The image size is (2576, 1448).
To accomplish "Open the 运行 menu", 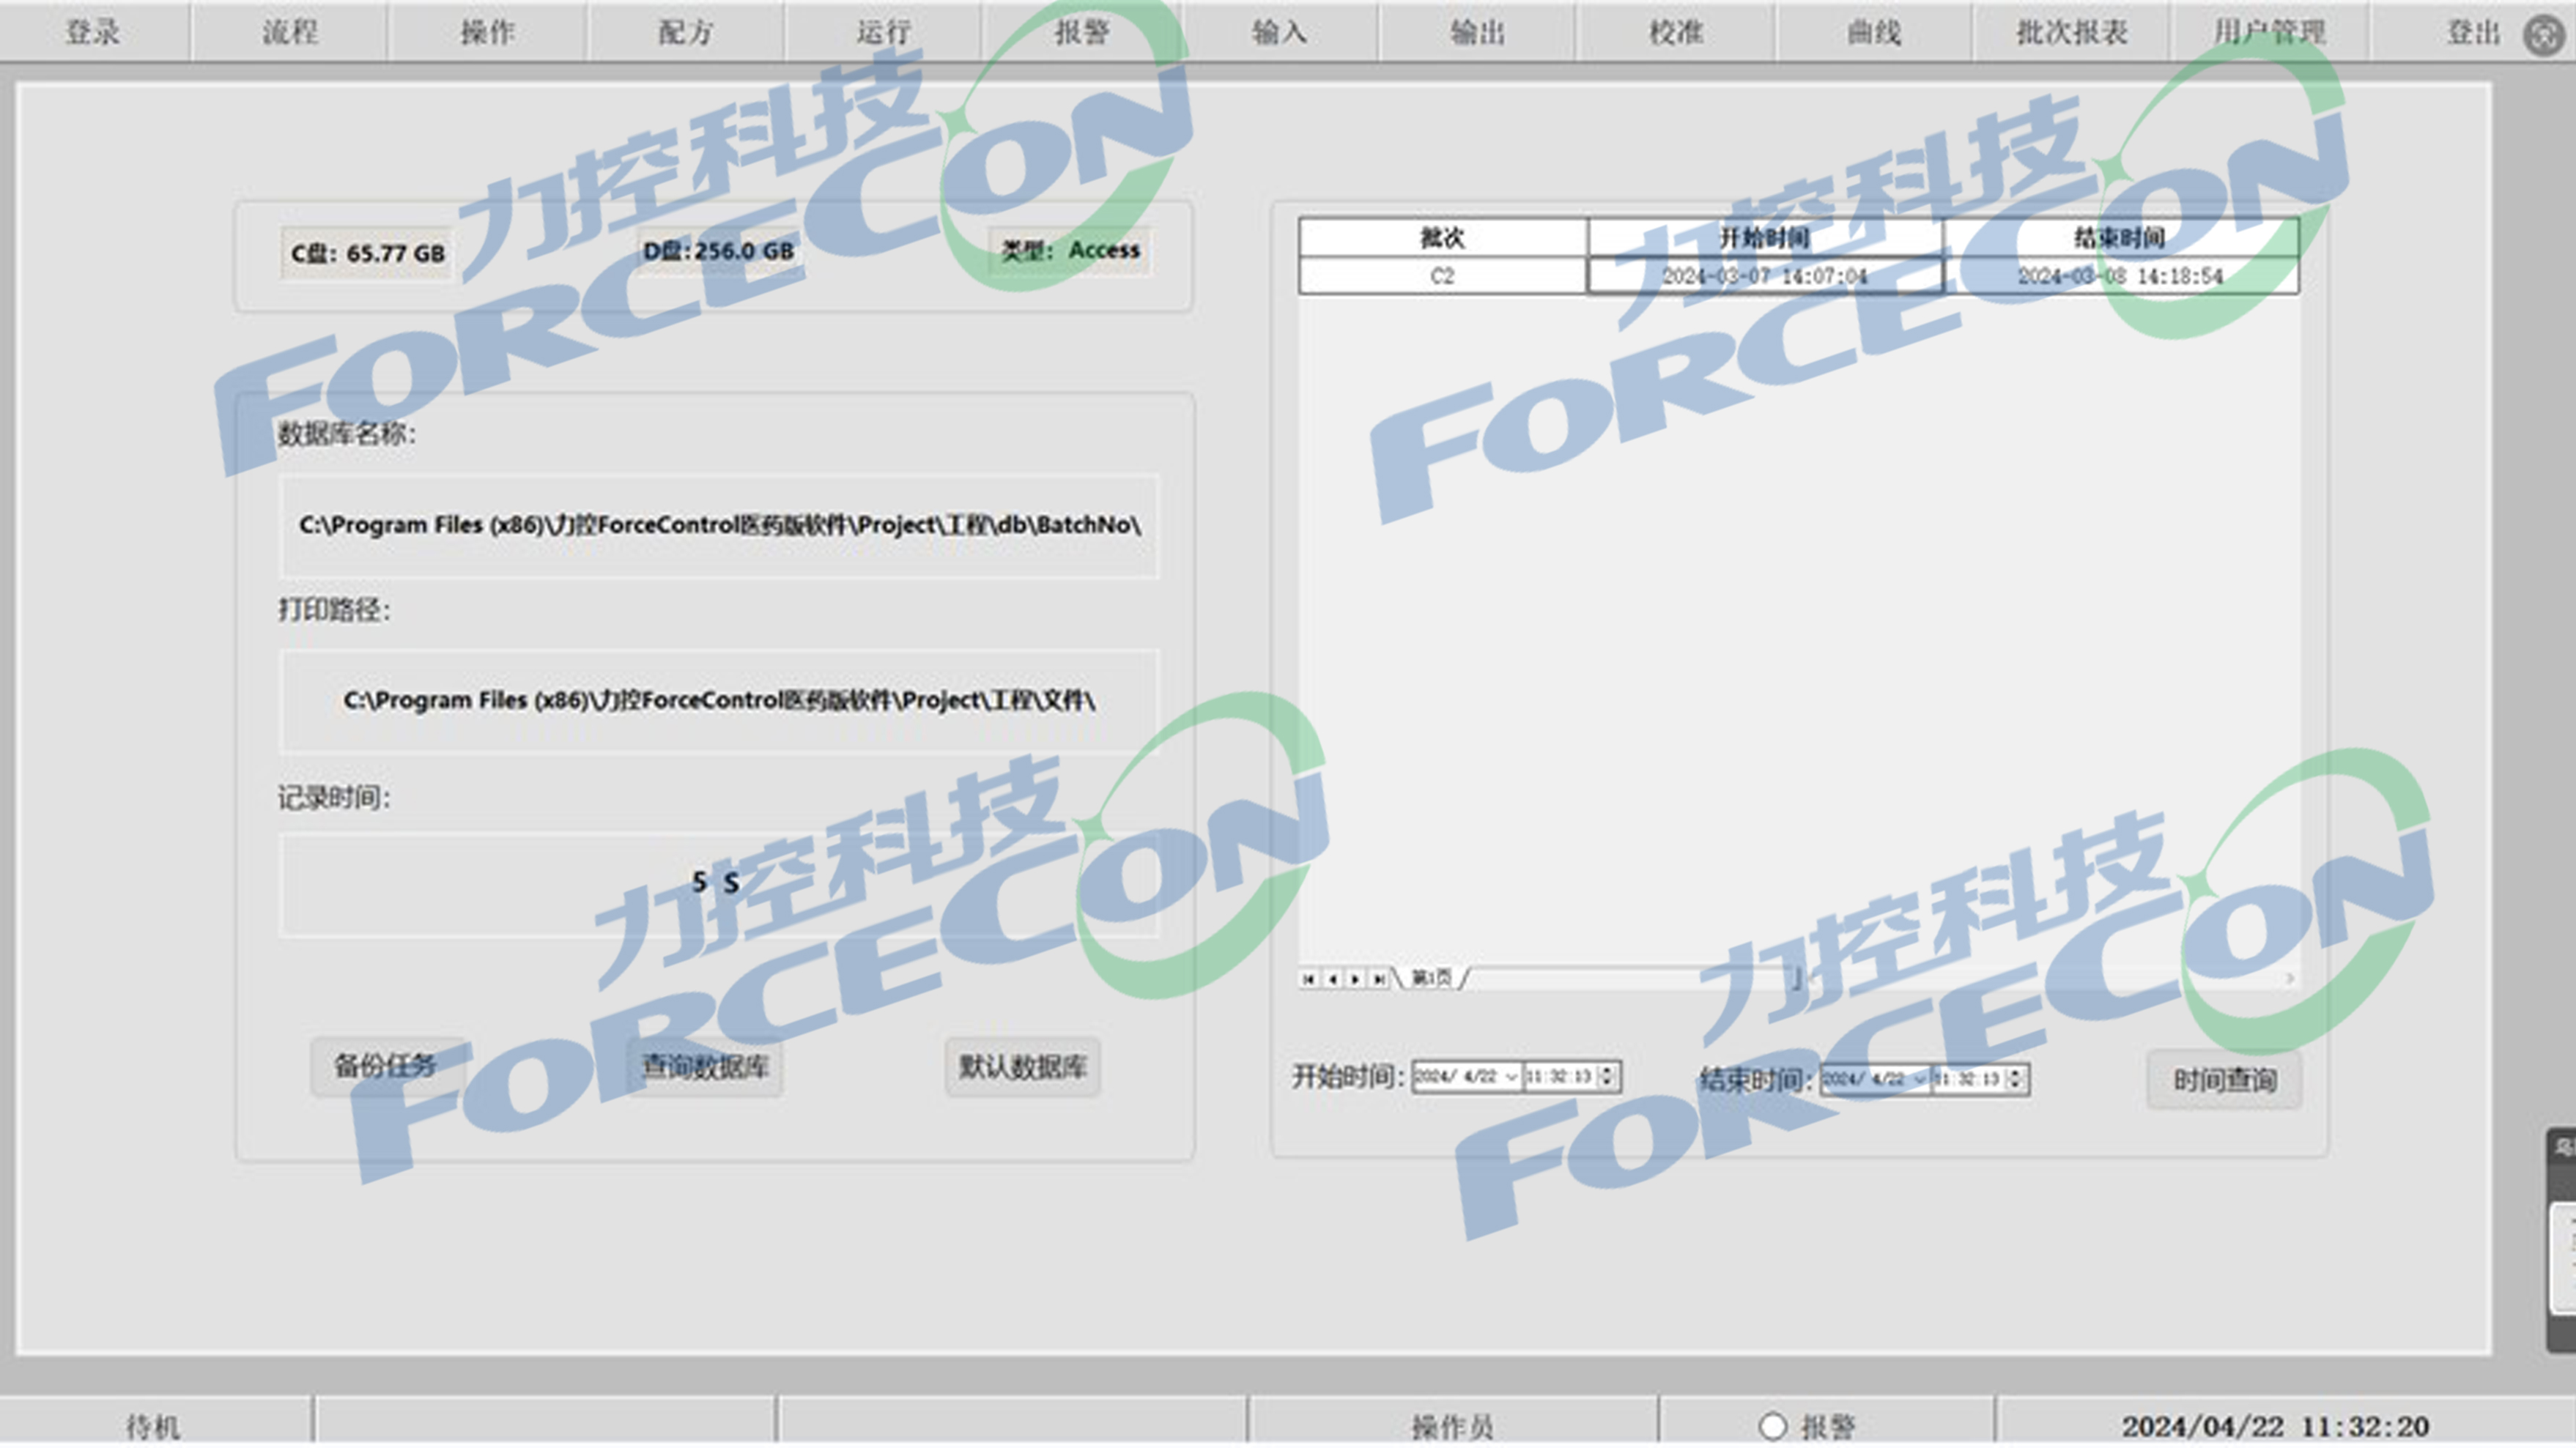I will (x=884, y=32).
